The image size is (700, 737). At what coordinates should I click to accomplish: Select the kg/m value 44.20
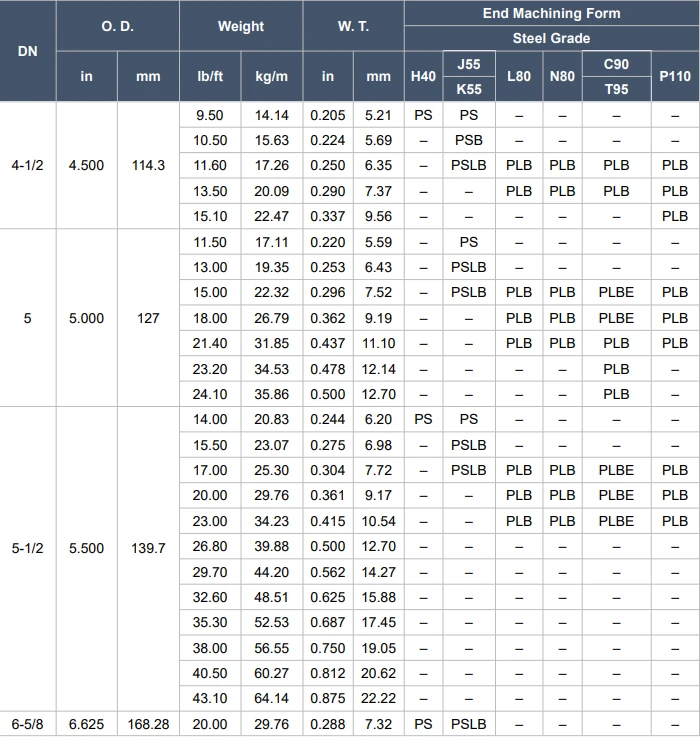click(272, 572)
